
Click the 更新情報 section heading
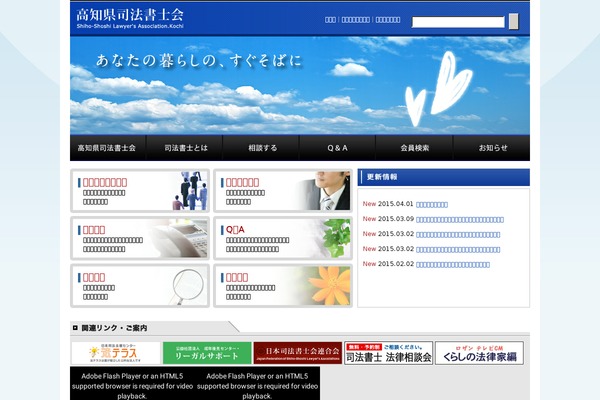pos(444,177)
